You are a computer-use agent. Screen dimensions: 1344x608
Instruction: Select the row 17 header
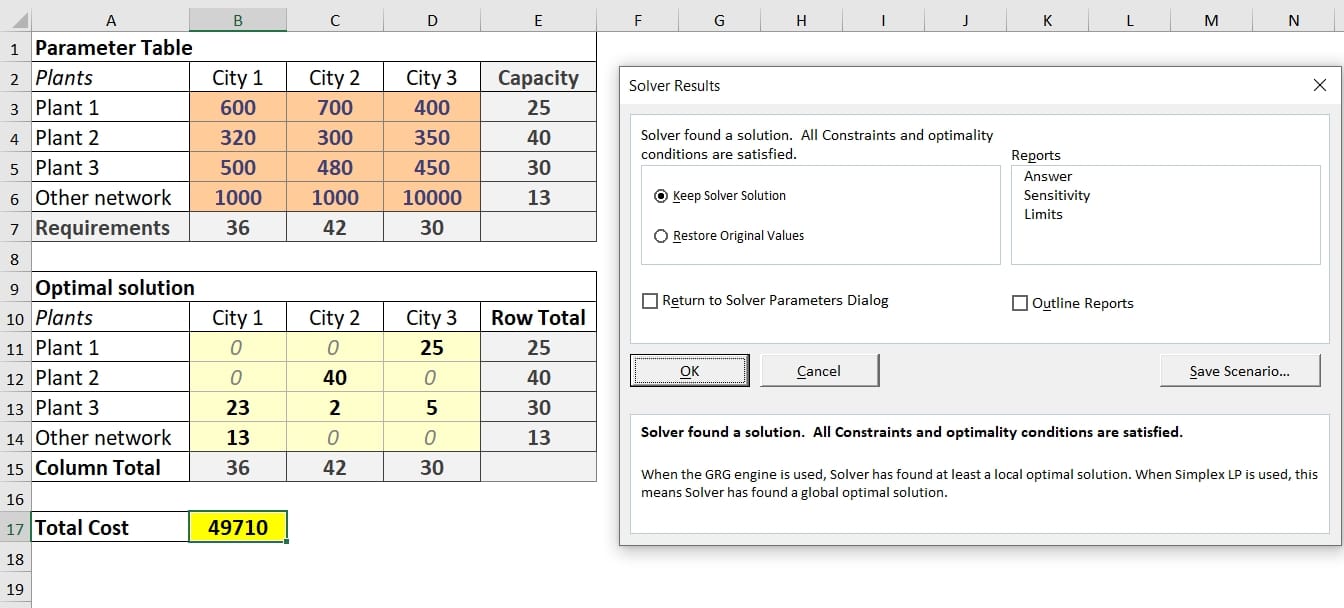pyautogui.click(x=15, y=527)
